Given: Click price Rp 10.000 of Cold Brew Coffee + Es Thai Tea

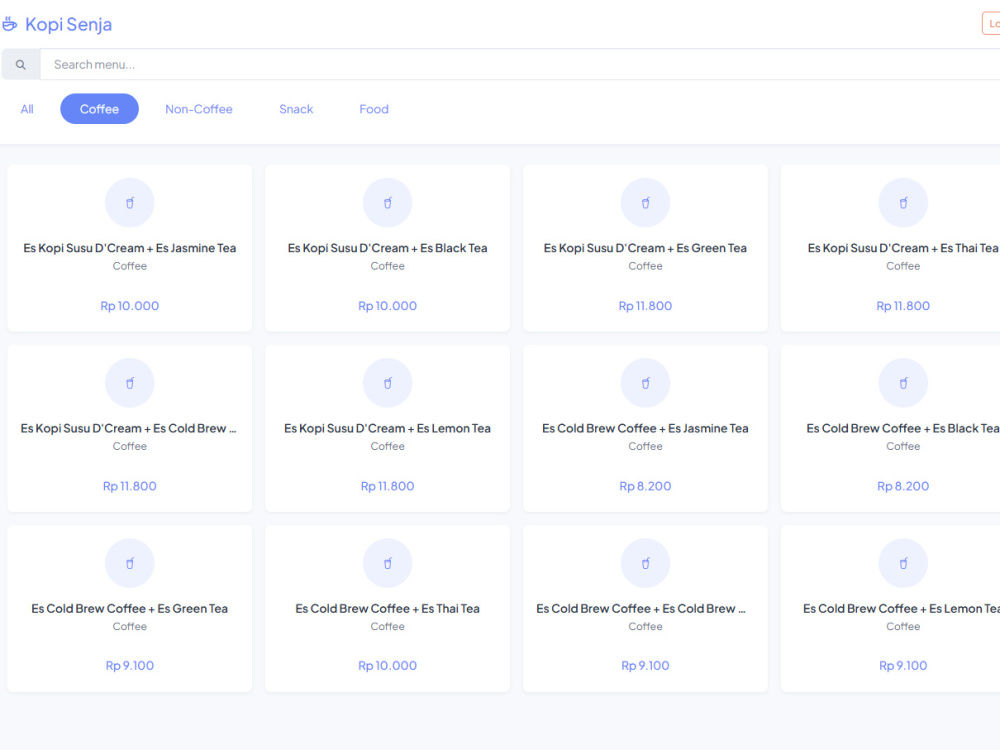Looking at the screenshot, I should click(387, 665).
